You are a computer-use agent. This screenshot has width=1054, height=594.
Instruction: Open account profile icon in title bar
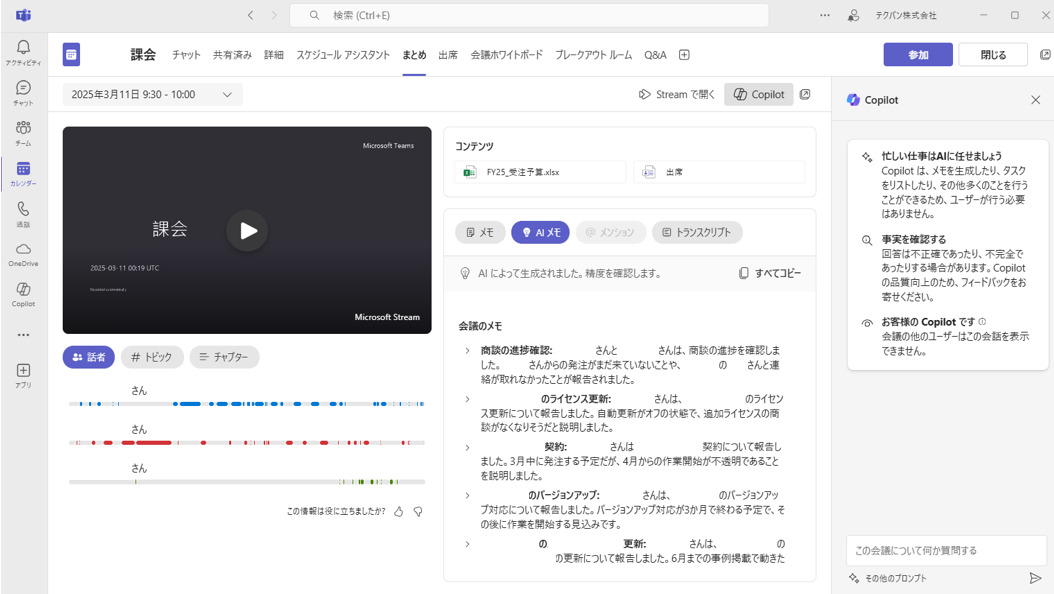854,15
